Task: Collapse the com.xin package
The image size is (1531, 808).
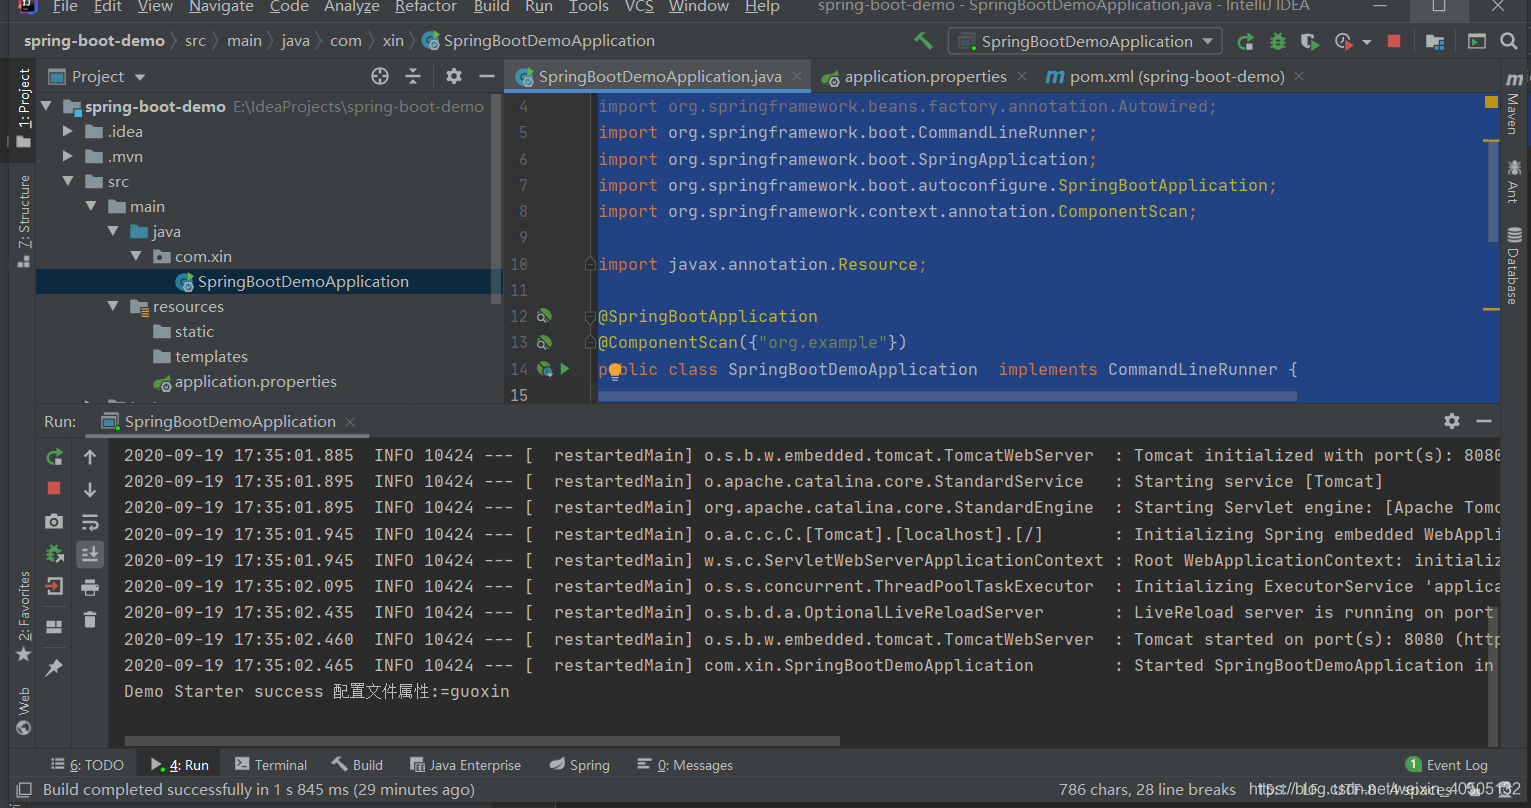Action: [x=136, y=256]
